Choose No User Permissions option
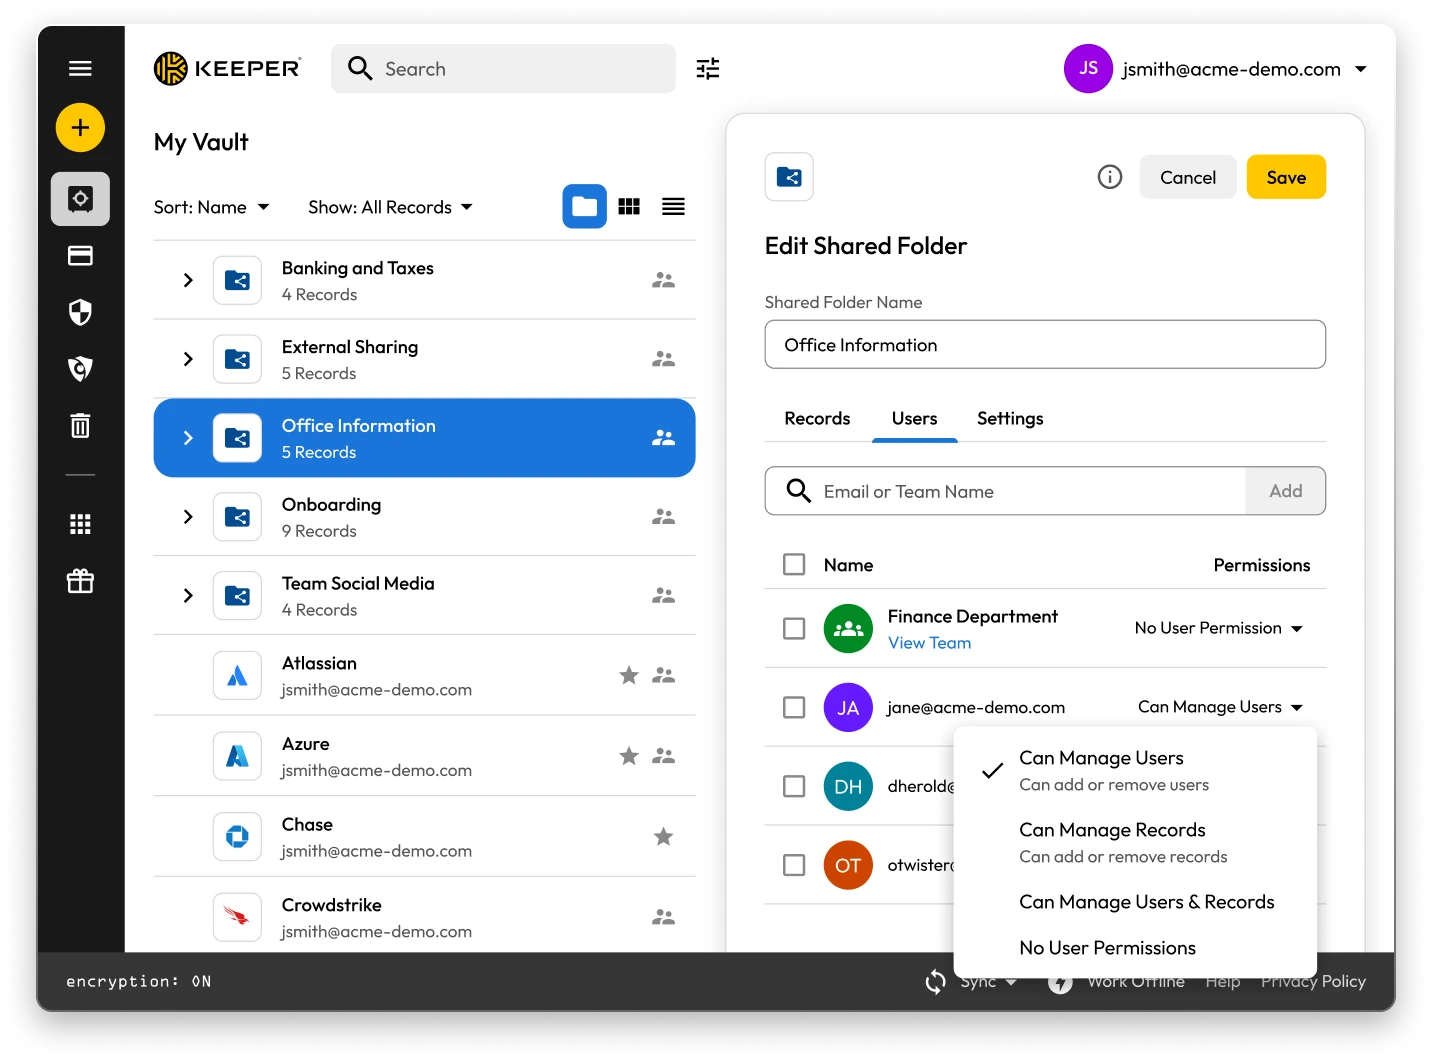1432x1060 pixels. tap(1135, 948)
